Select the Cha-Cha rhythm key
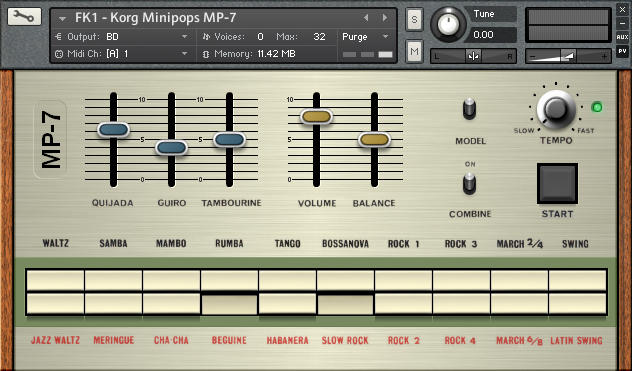Image resolution: width=632 pixels, height=371 pixels. tap(171, 304)
